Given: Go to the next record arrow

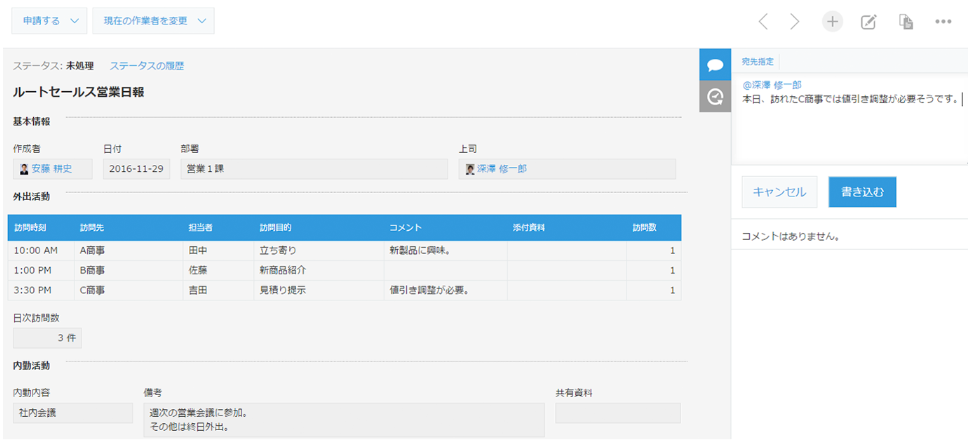Looking at the screenshot, I should [x=795, y=21].
